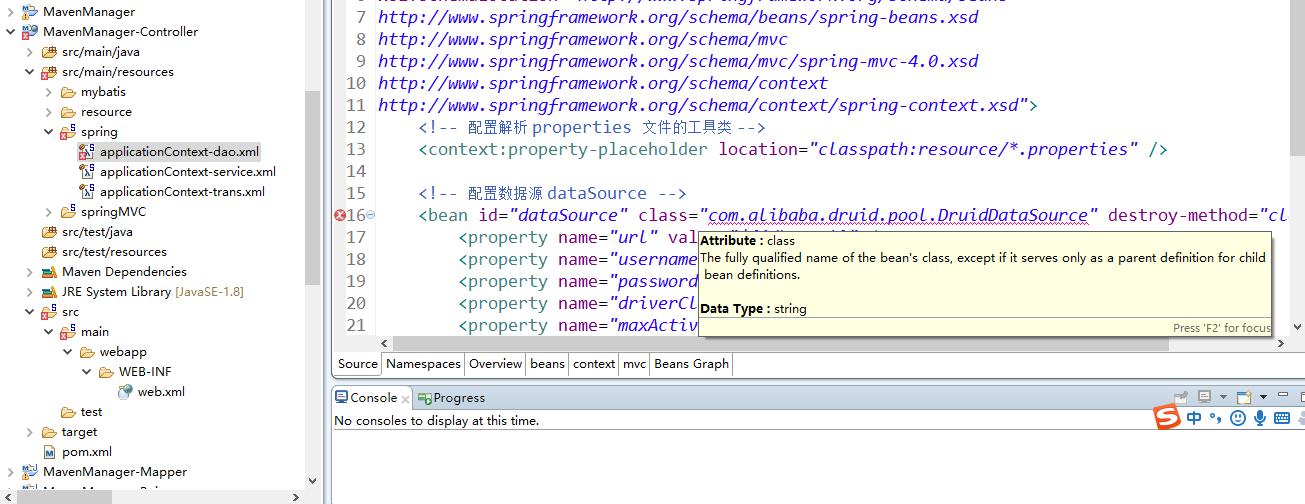Open the Sogou soft keyboard icon
The image size is (1305, 504).
(x=1282, y=418)
